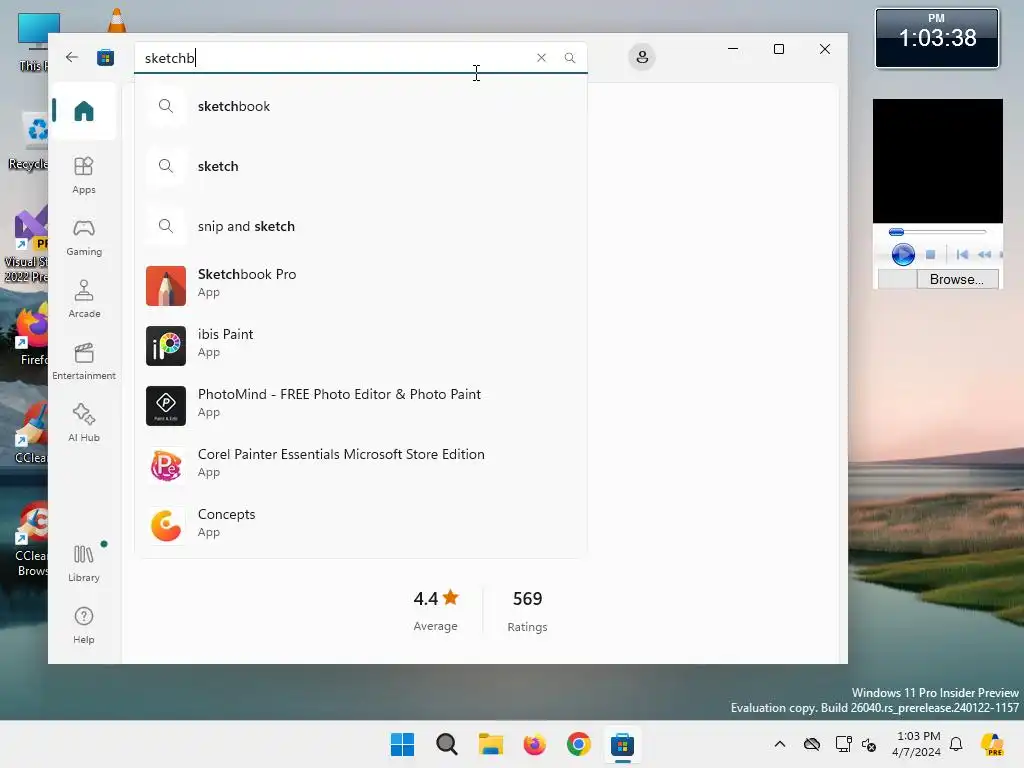Image resolution: width=1024 pixels, height=768 pixels.
Task: Click the ibis Paint app icon
Action: 166,346
